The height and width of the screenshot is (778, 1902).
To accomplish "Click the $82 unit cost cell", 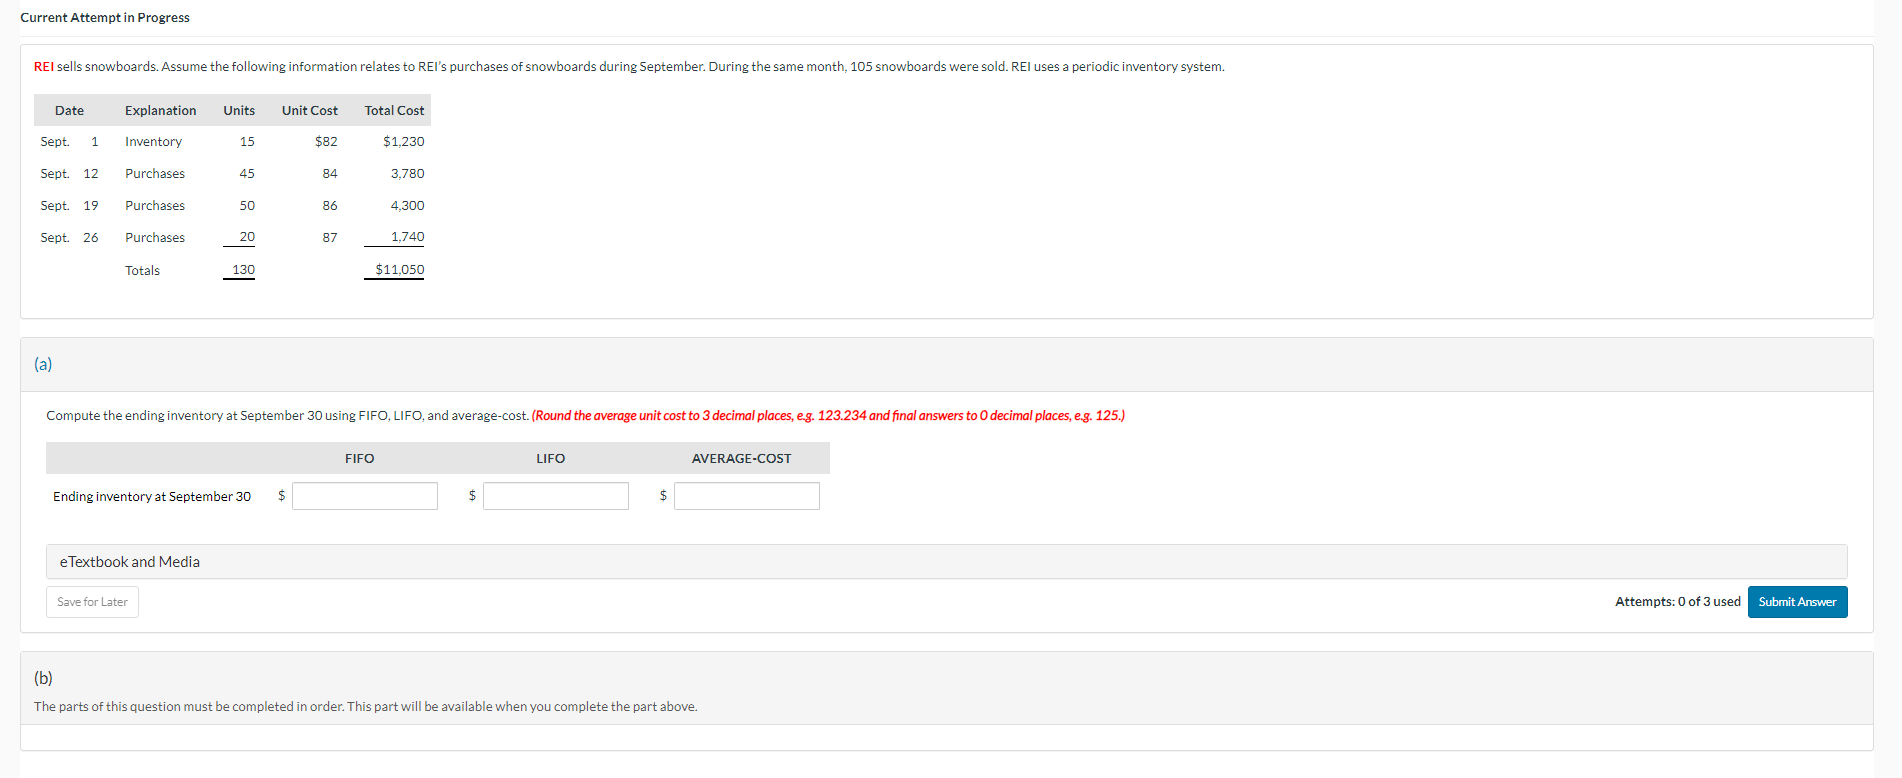I will tap(326, 142).
